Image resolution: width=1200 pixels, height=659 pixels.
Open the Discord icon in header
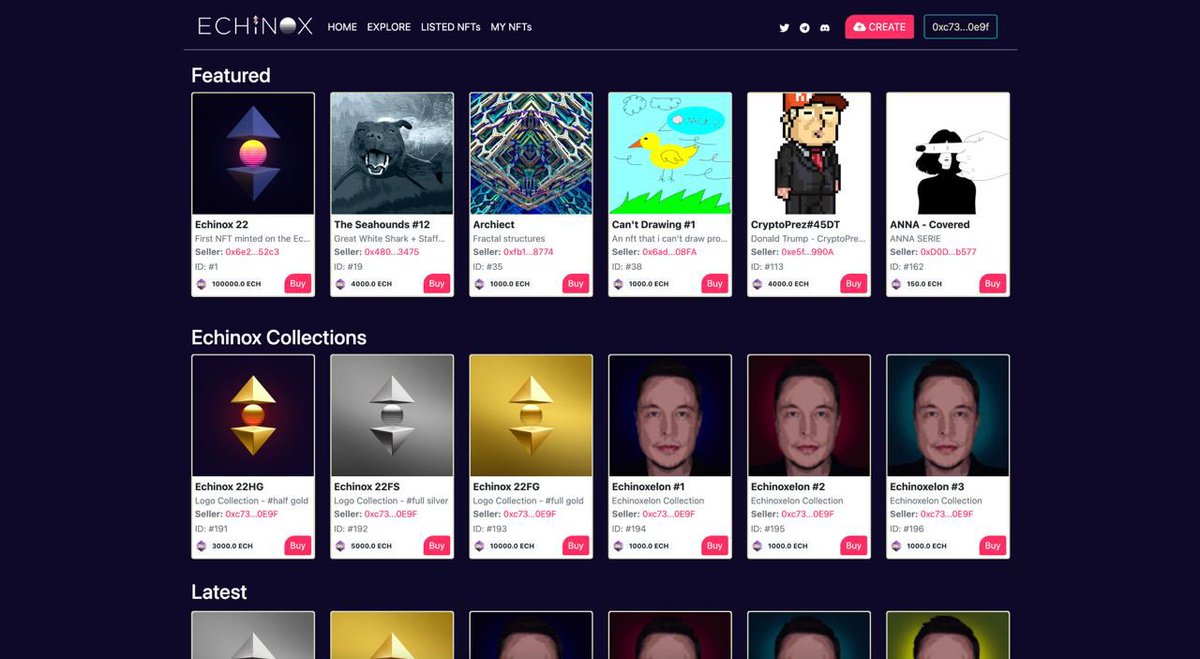825,28
